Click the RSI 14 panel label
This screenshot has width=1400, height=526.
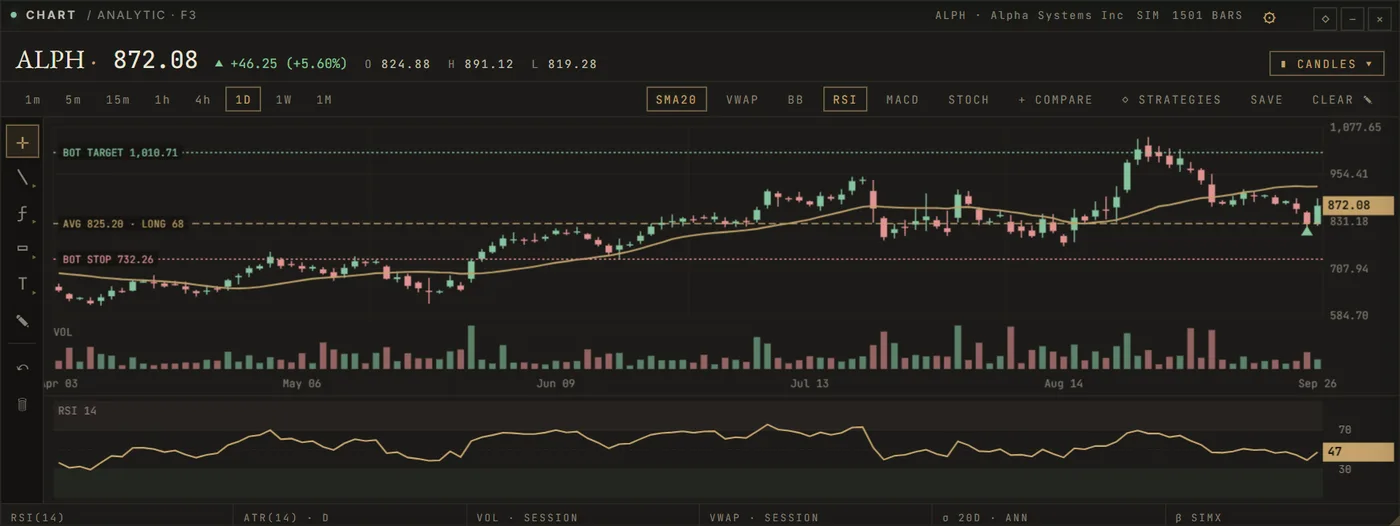point(77,411)
